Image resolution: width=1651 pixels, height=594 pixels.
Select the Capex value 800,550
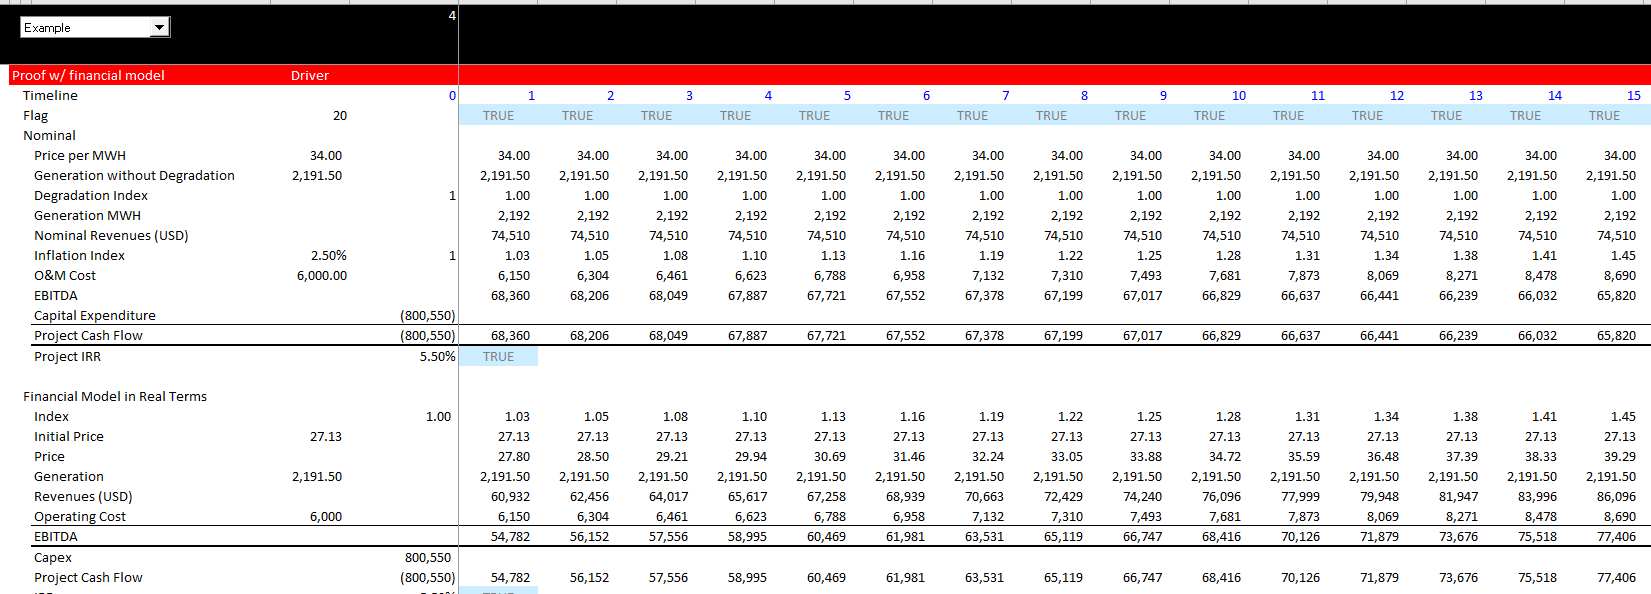428,558
